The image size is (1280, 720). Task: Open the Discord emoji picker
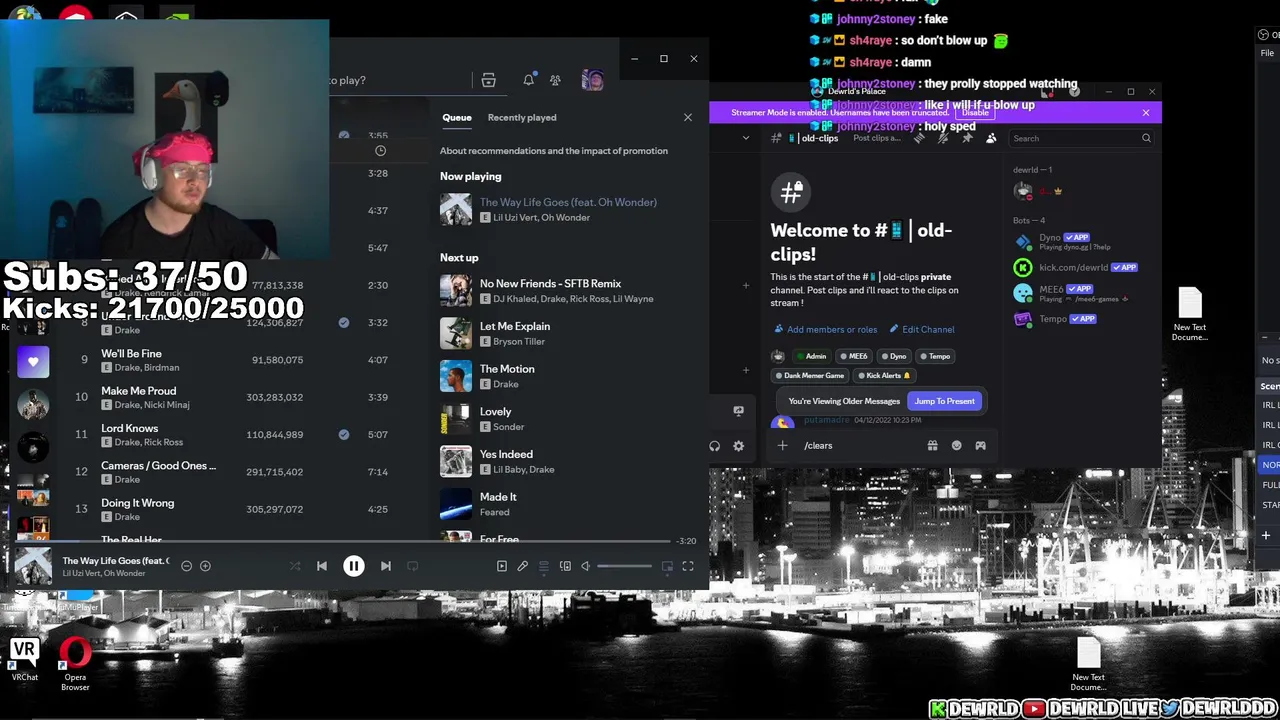tap(956, 446)
